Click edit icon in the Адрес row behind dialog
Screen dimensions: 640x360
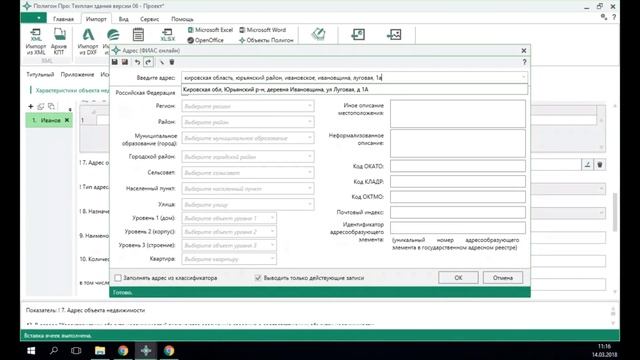[x=587, y=165]
